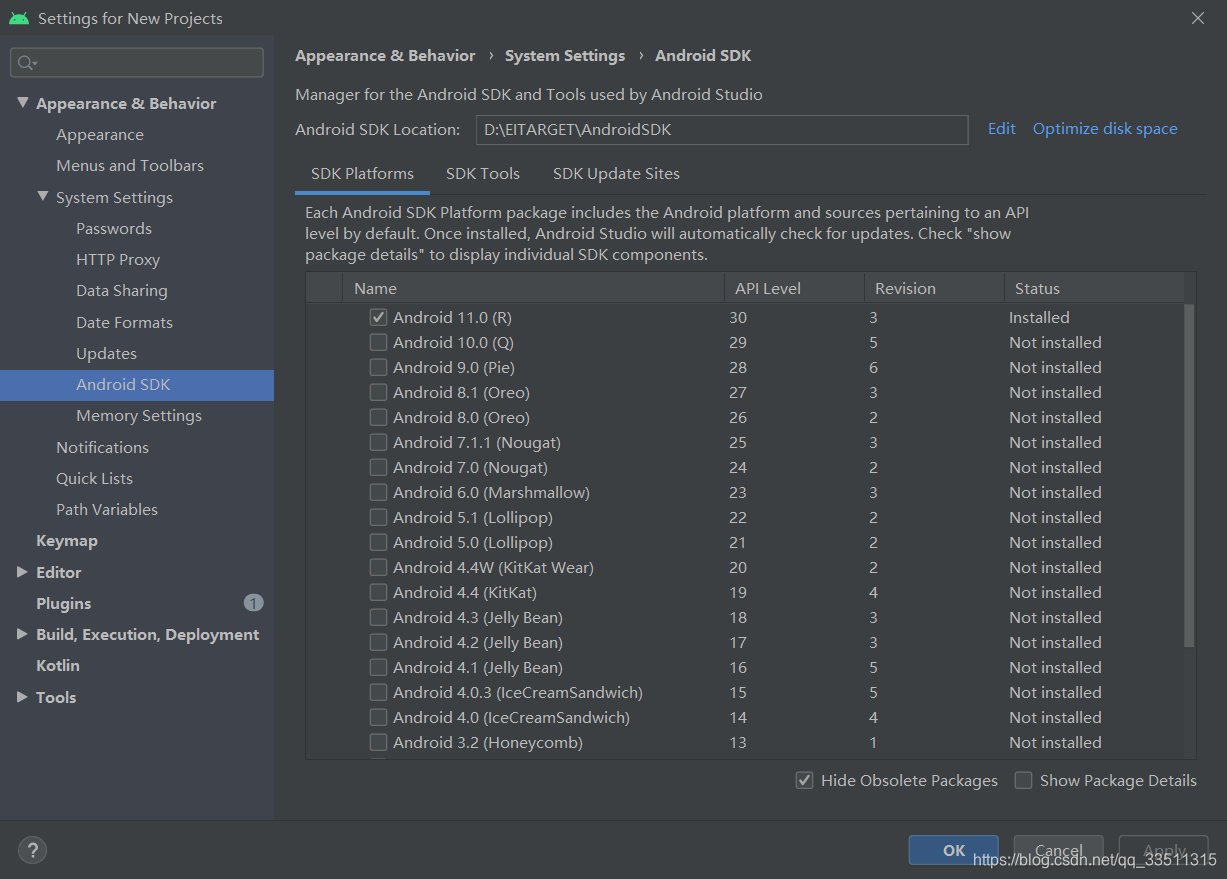Open Date Formats settings
The width and height of the screenshot is (1227, 879).
(124, 323)
